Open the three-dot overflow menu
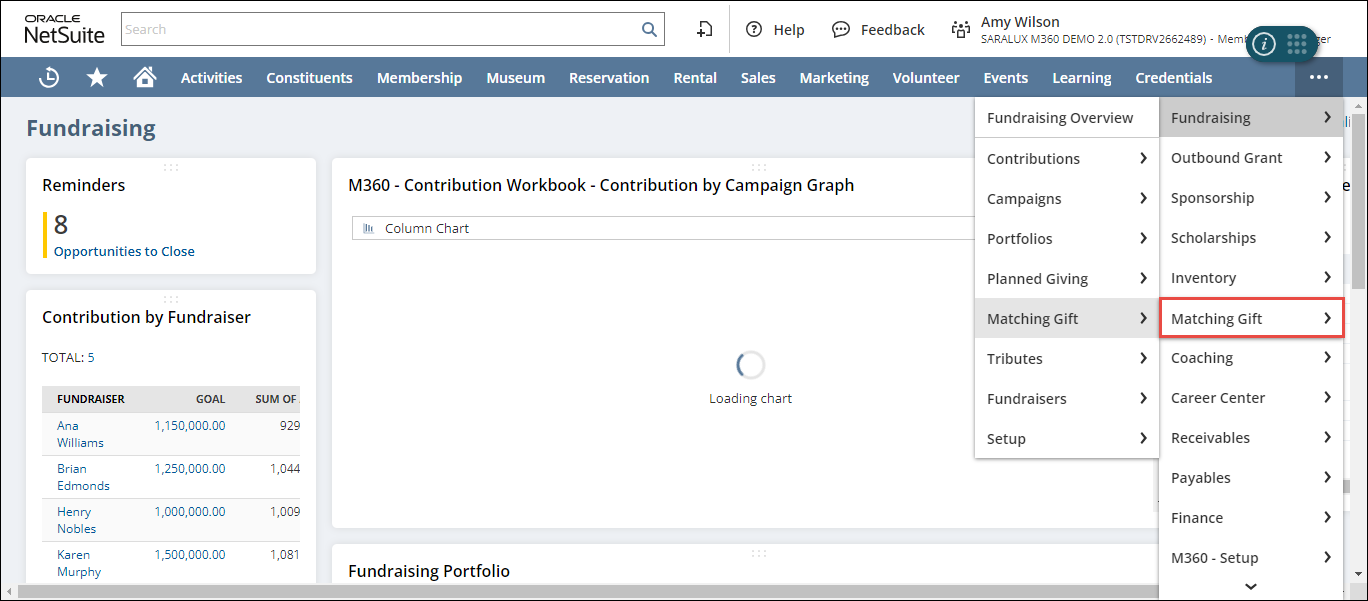 coord(1319,78)
